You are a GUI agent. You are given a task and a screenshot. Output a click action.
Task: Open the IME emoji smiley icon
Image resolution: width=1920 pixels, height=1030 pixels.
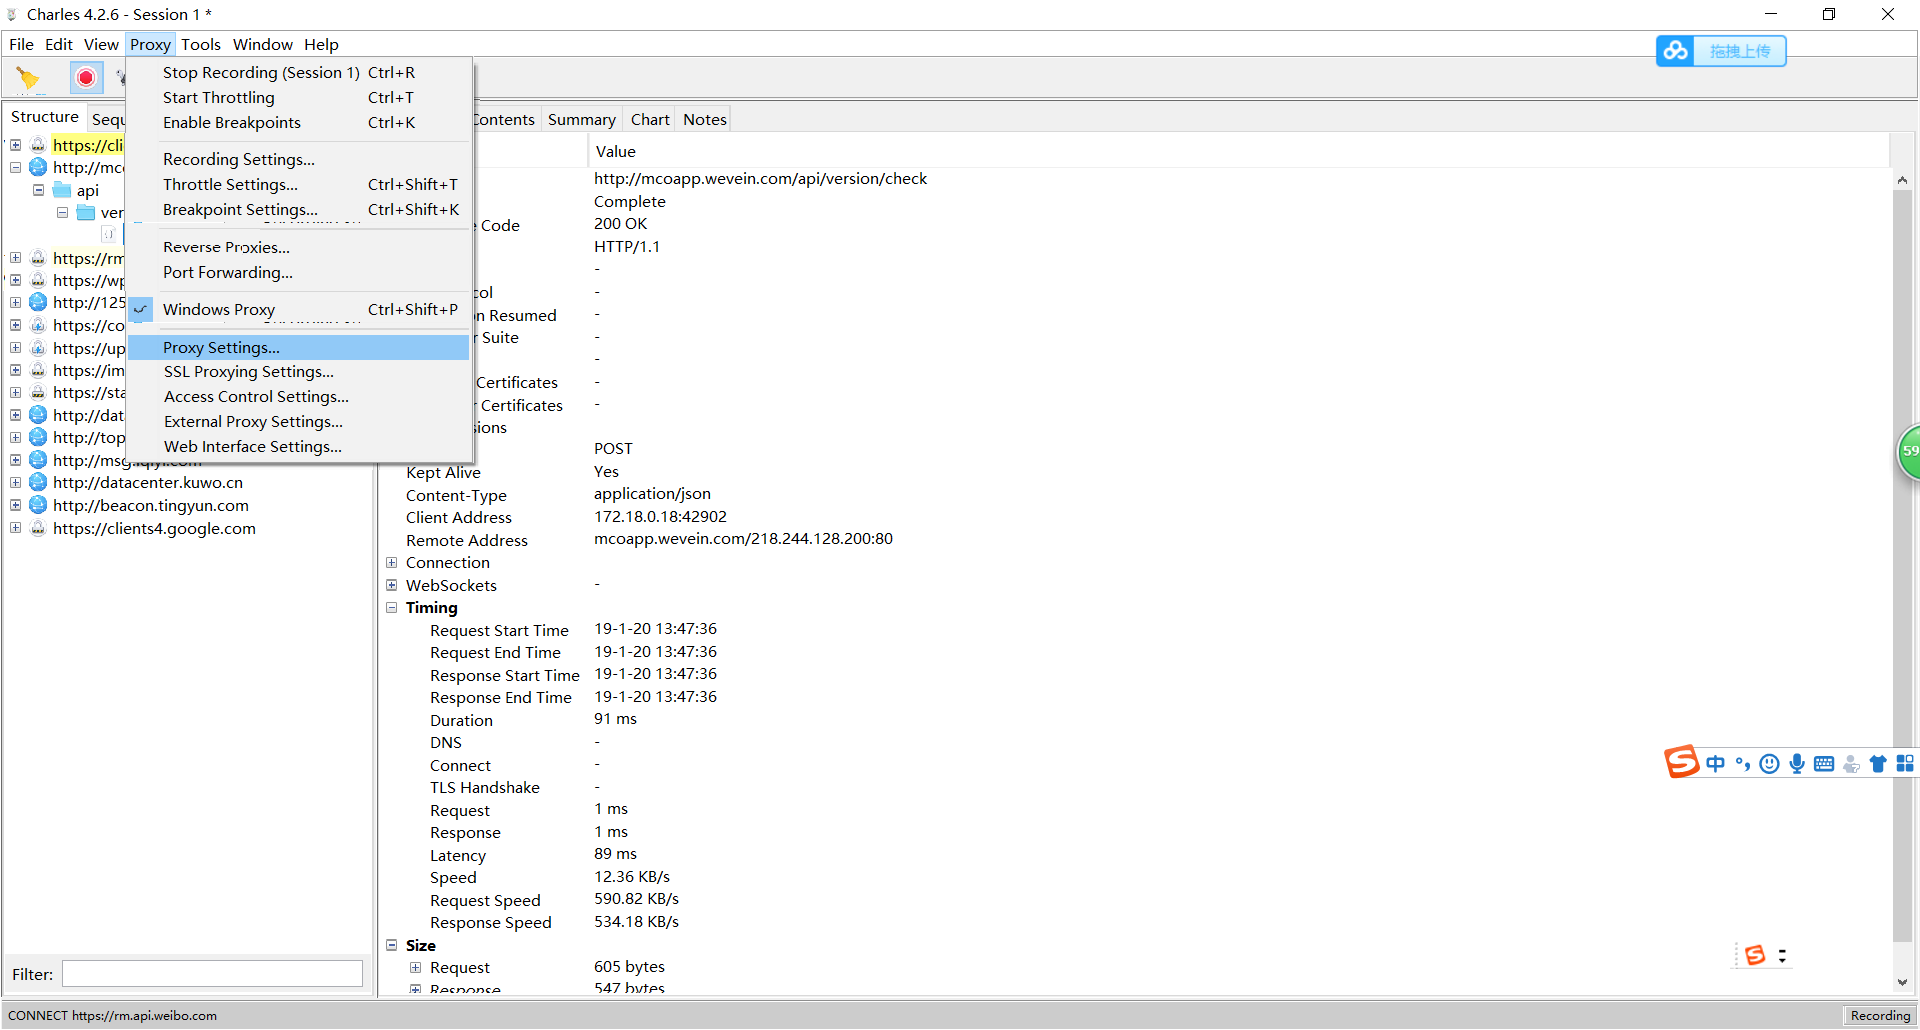tap(1769, 764)
